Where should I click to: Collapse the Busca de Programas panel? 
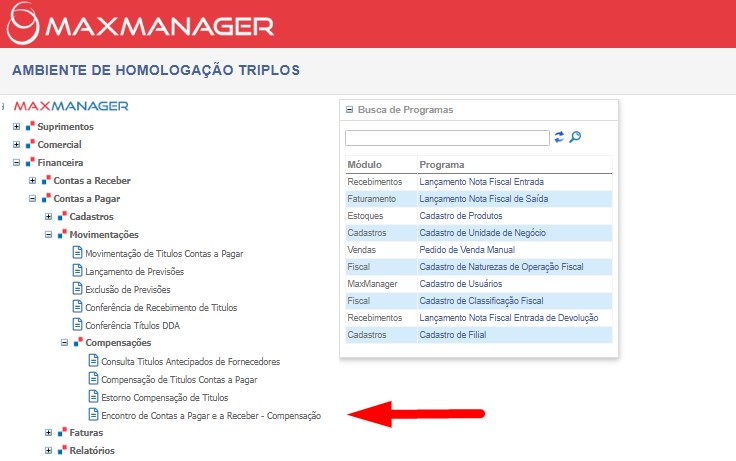[349, 109]
